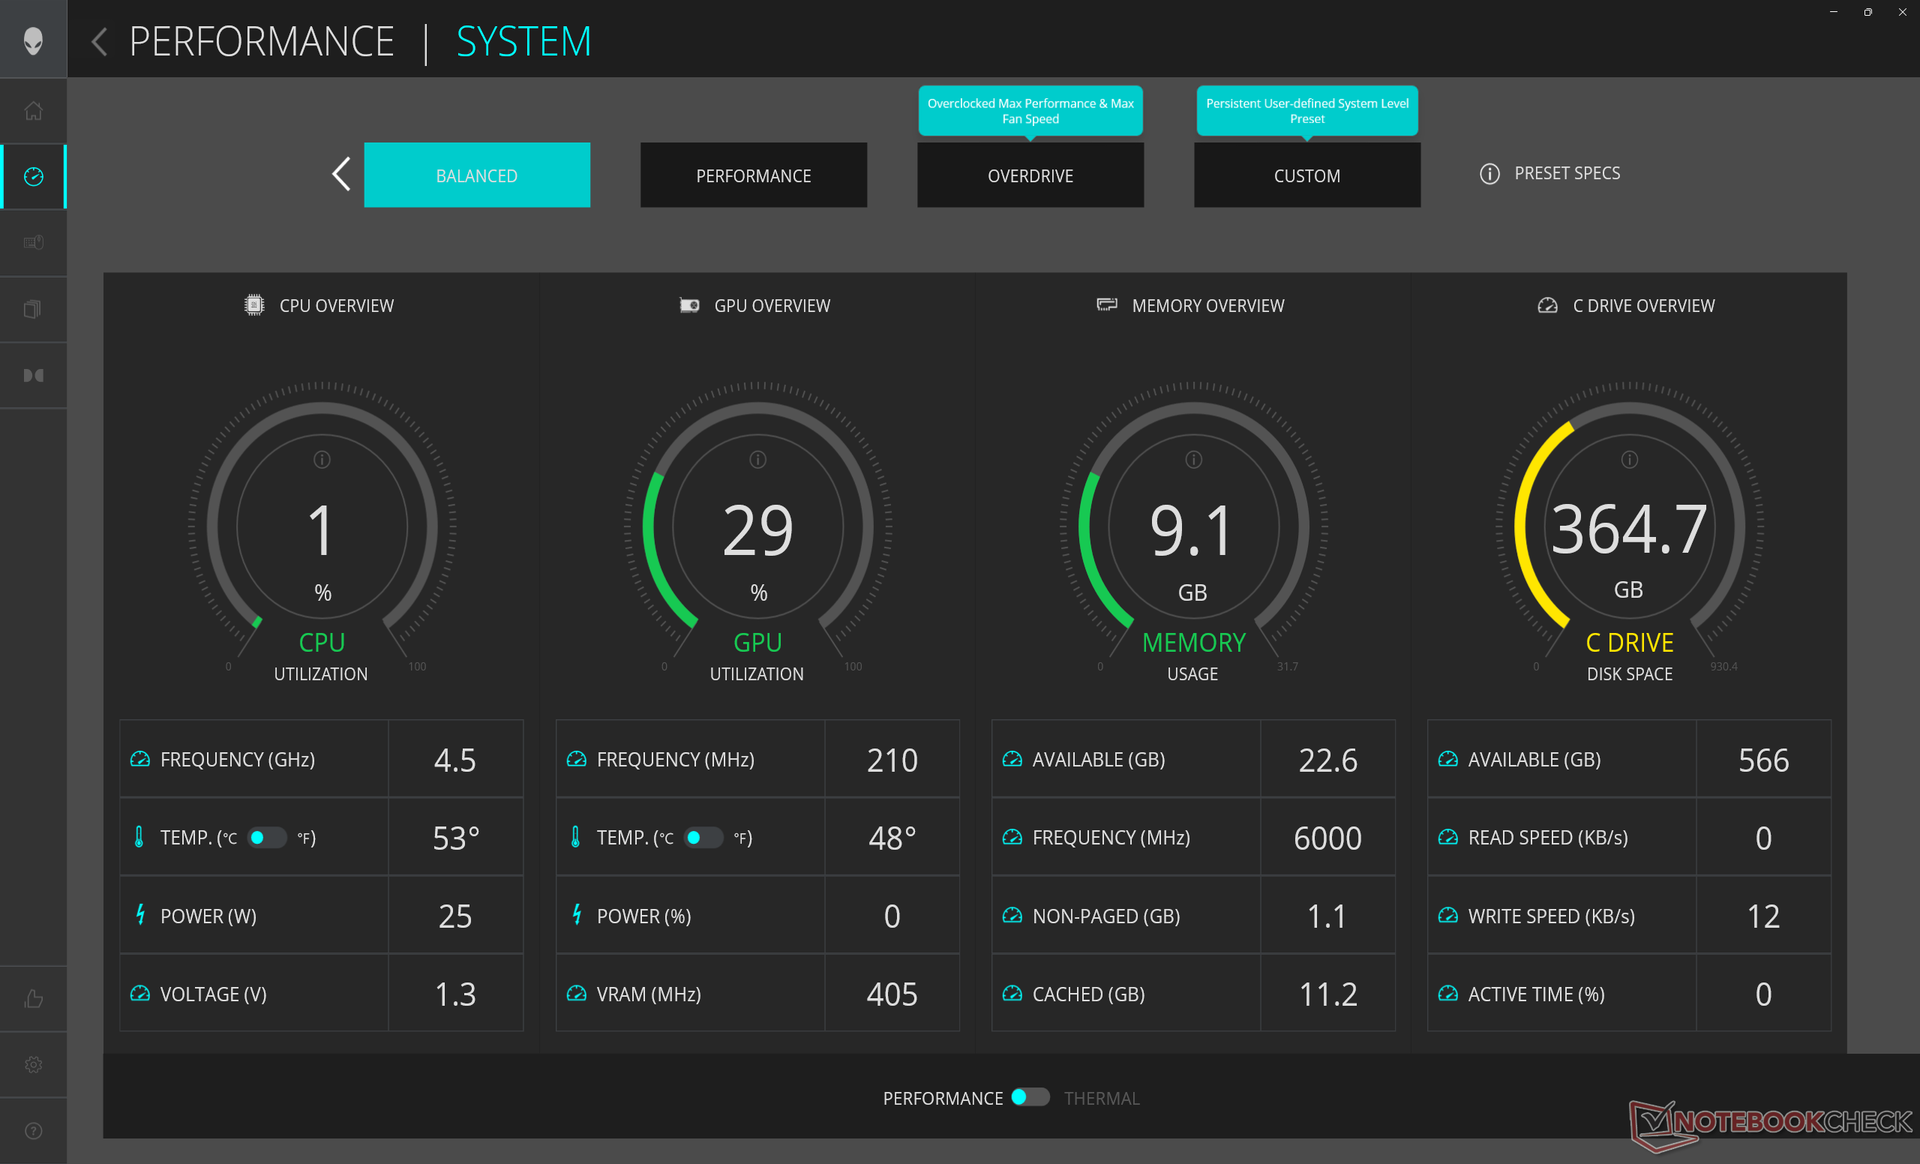Image resolution: width=1920 pixels, height=1164 pixels.
Task: Click the help question mark icon
Action: 33,1131
